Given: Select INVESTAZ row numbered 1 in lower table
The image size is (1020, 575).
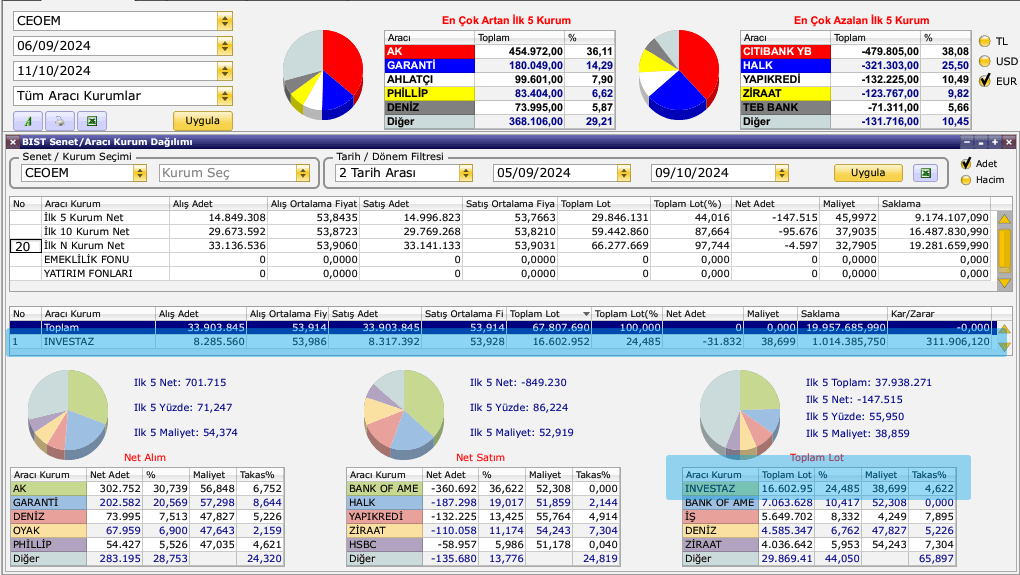Looking at the screenshot, I should (500, 341).
